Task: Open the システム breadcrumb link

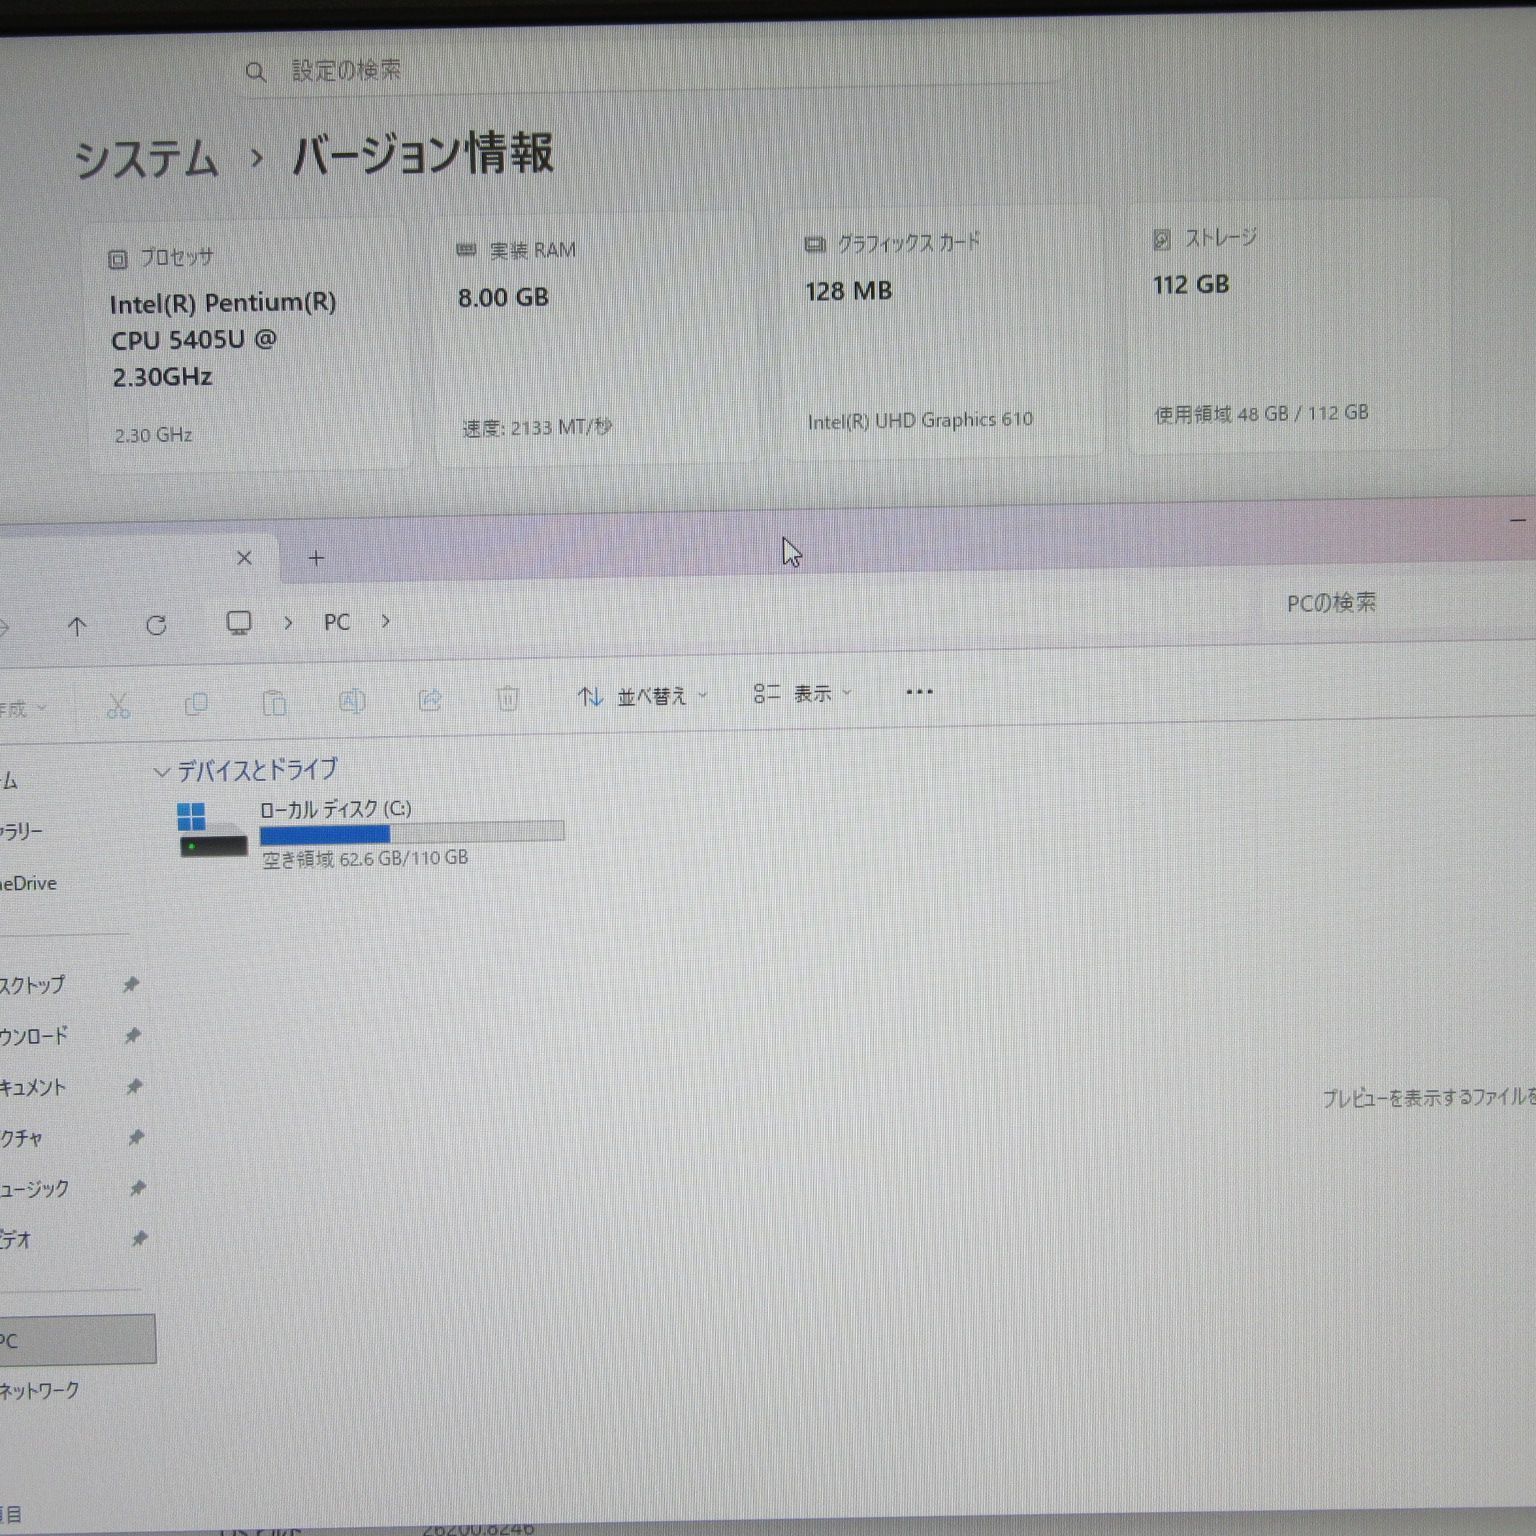Action: (147, 159)
